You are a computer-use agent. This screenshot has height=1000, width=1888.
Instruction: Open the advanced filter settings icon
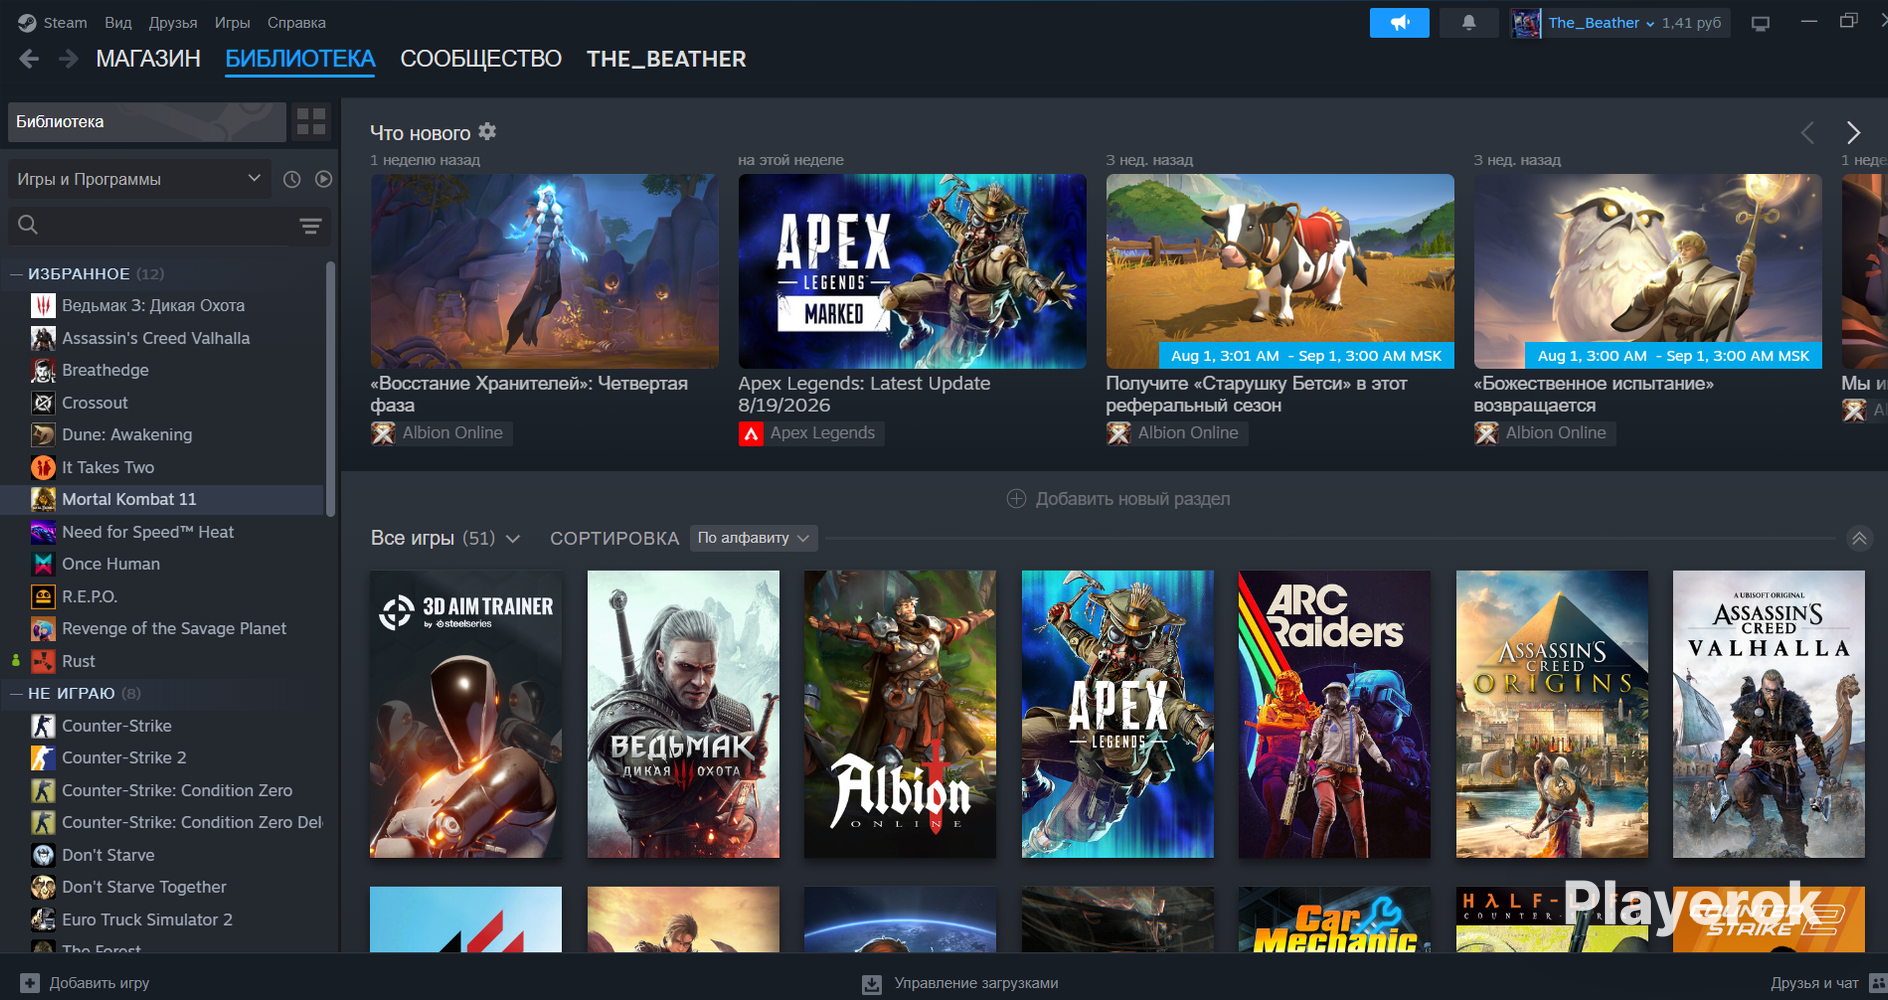[311, 226]
